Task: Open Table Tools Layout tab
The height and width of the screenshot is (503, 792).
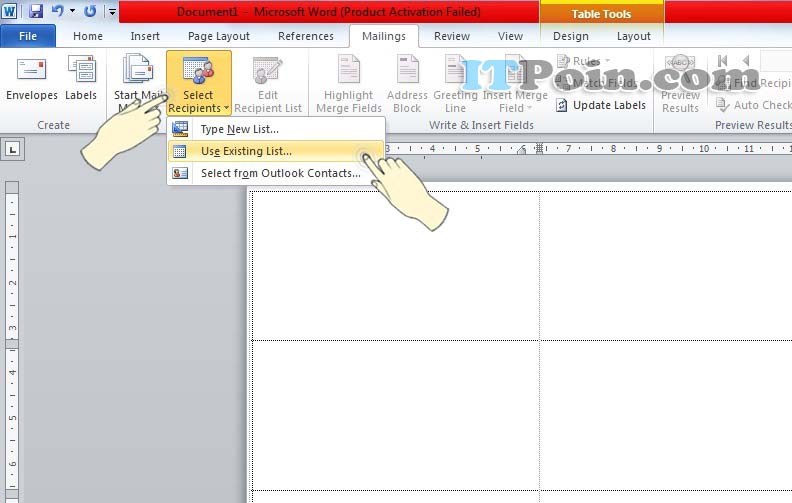Action: click(633, 36)
